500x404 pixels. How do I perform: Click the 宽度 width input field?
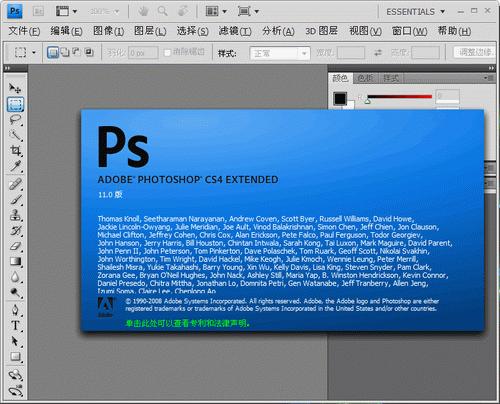(351, 53)
